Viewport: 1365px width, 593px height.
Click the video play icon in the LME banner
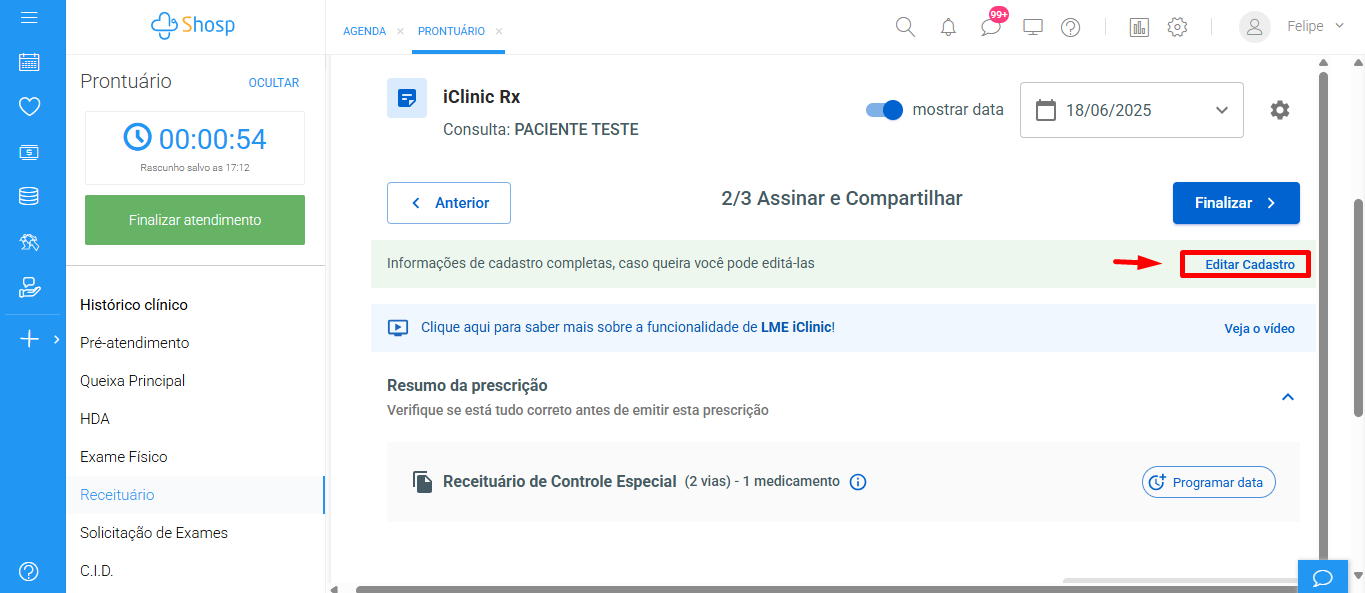click(397, 327)
